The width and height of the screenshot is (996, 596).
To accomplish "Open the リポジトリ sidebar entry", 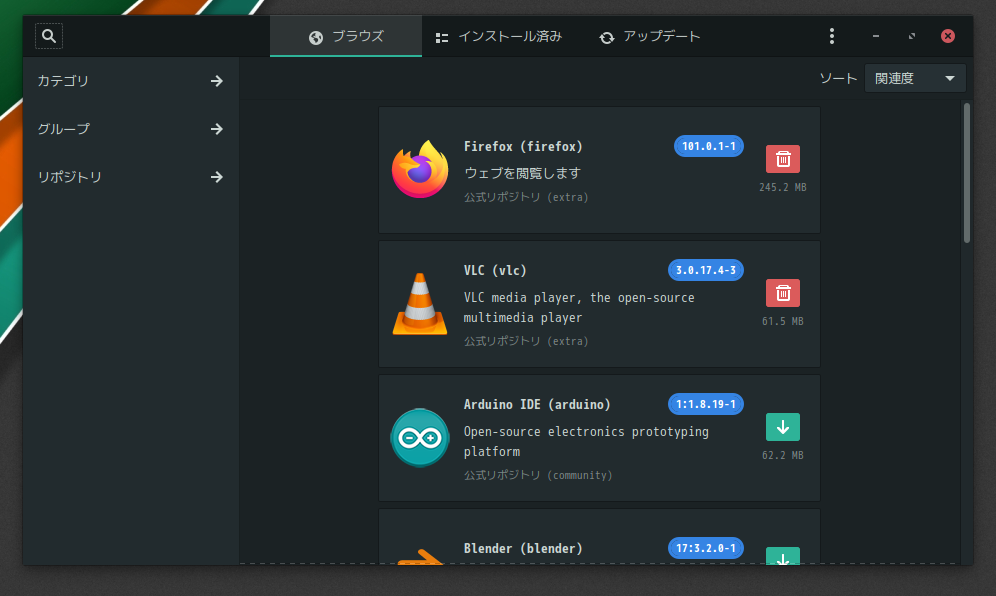I will [x=131, y=177].
